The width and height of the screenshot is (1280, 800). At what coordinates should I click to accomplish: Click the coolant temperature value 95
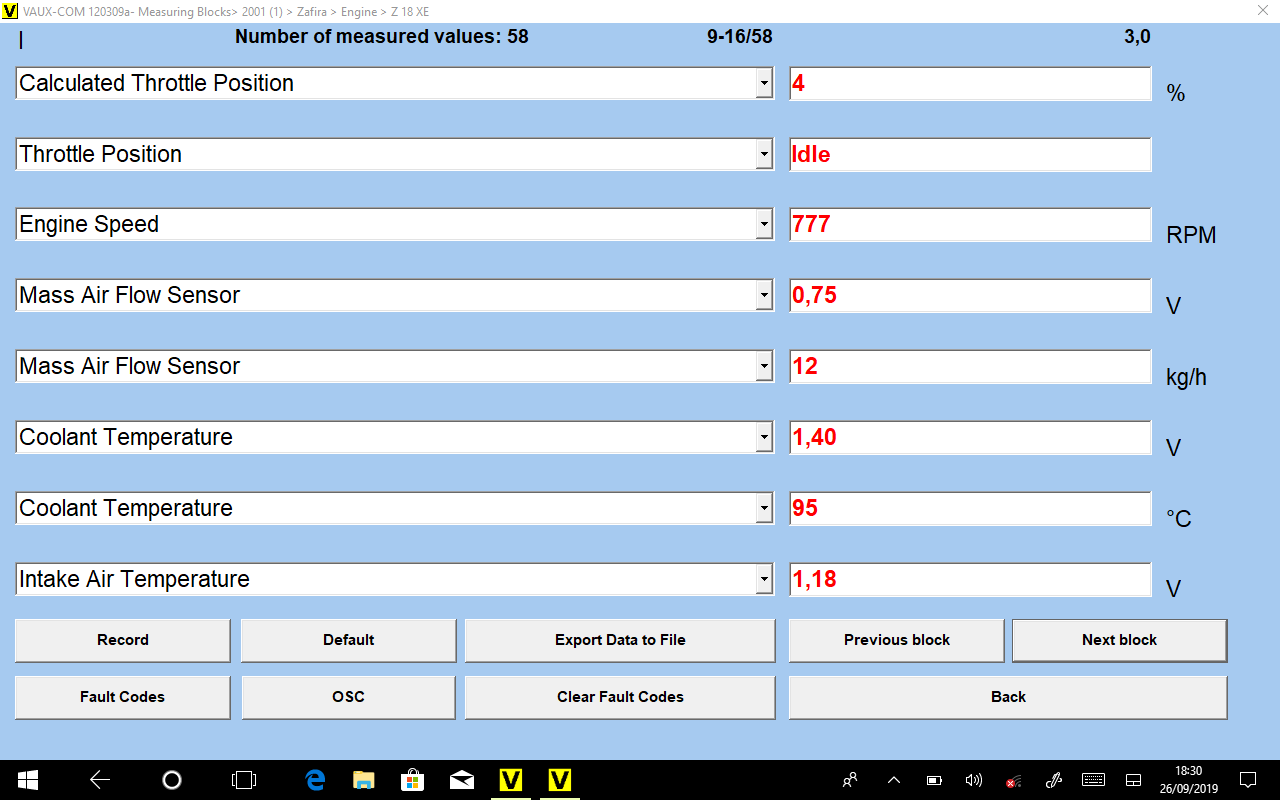(970, 508)
